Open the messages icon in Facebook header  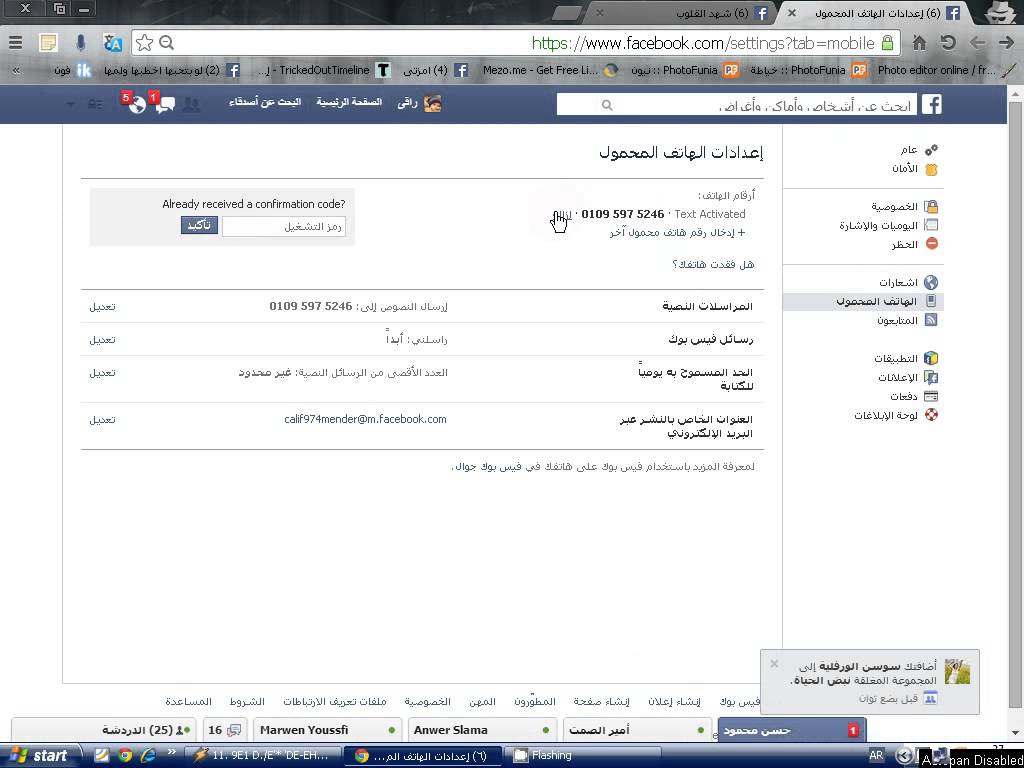pyautogui.click(x=165, y=104)
